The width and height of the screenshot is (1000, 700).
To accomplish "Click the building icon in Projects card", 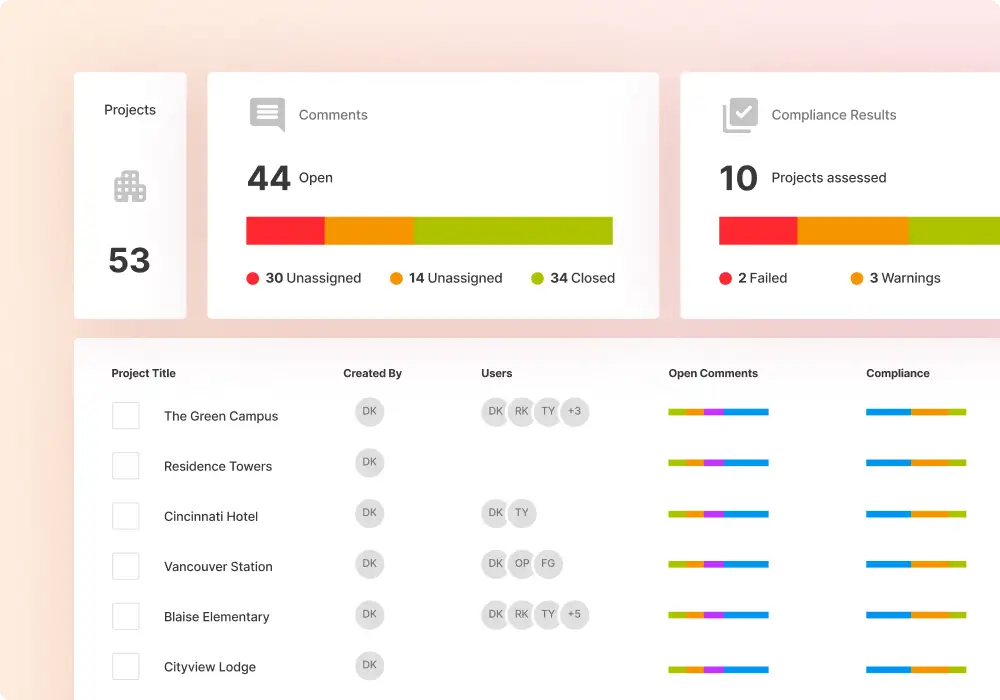I will pos(130,187).
